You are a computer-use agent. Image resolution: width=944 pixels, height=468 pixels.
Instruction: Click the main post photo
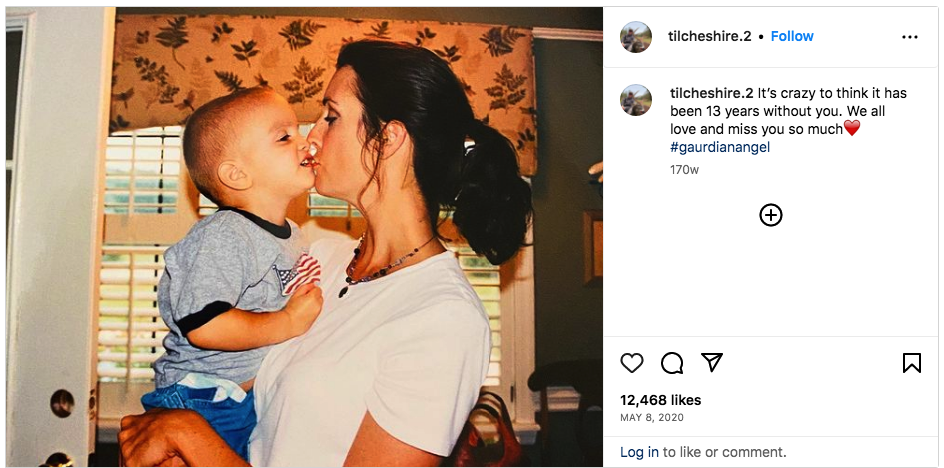[304, 237]
